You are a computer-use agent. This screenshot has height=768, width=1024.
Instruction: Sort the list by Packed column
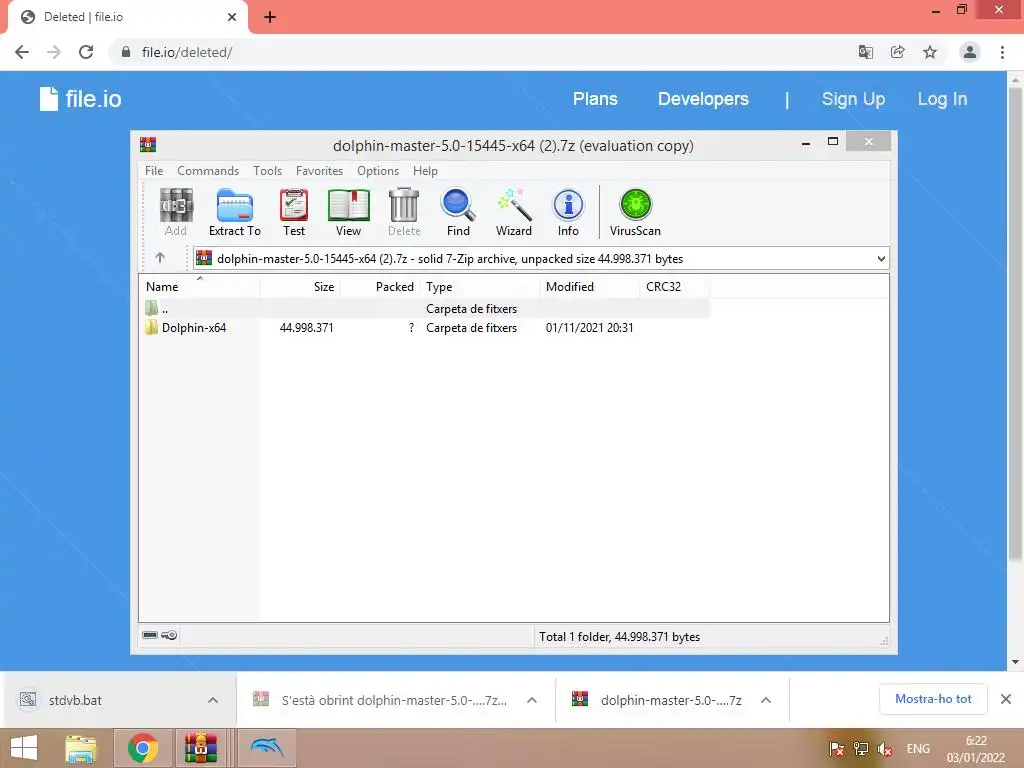379,287
